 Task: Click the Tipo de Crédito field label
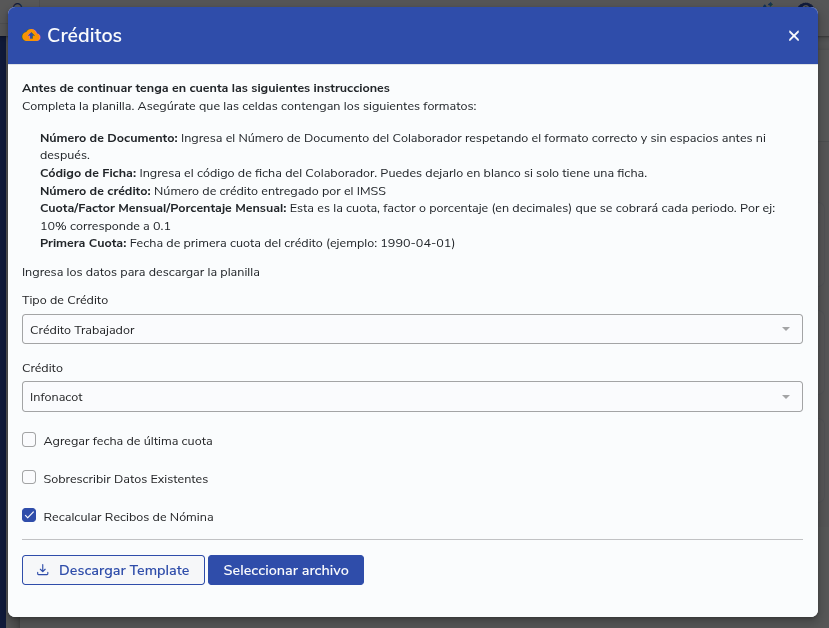click(x=65, y=300)
